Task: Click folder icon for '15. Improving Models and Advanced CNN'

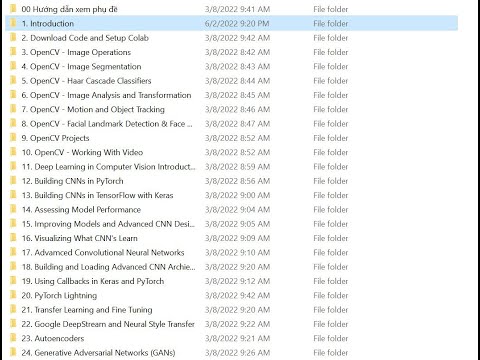Action: (x=13, y=223)
